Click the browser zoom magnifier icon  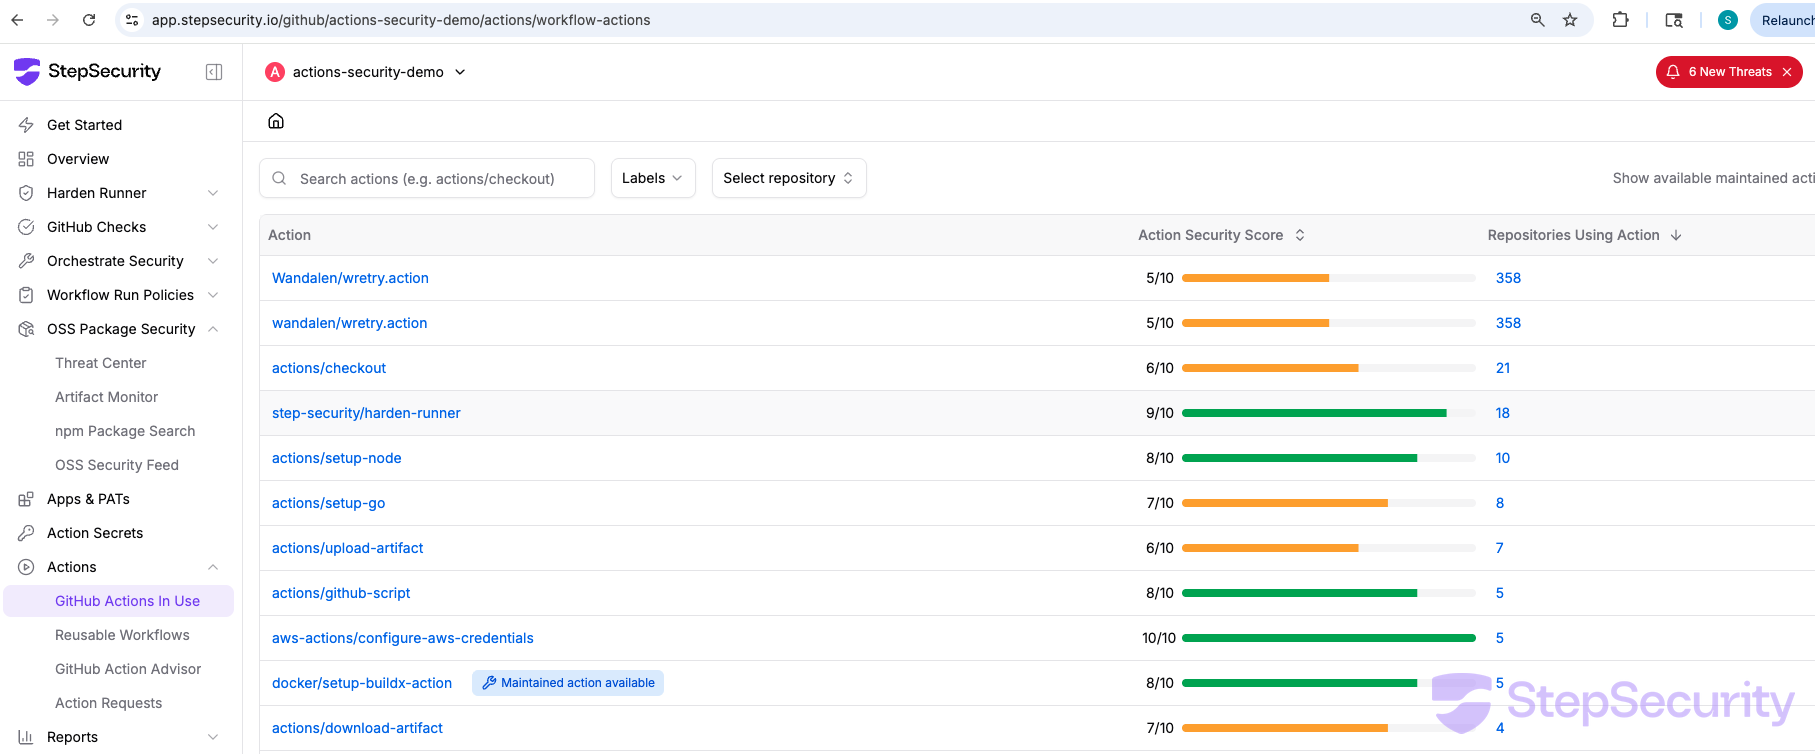(1538, 20)
